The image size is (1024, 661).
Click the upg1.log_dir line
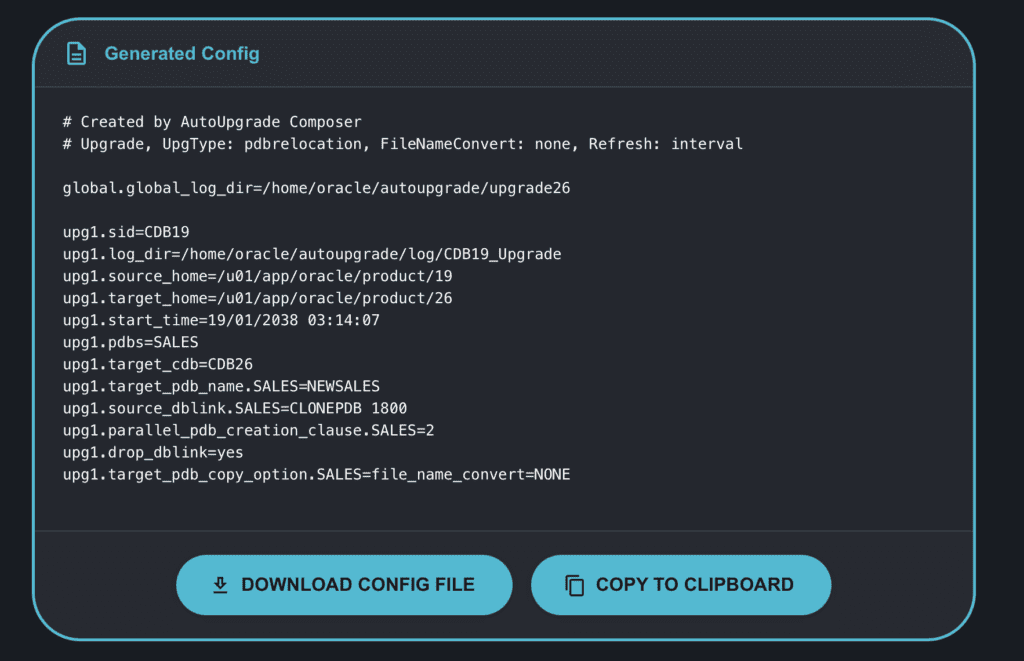(x=311, y=254)
